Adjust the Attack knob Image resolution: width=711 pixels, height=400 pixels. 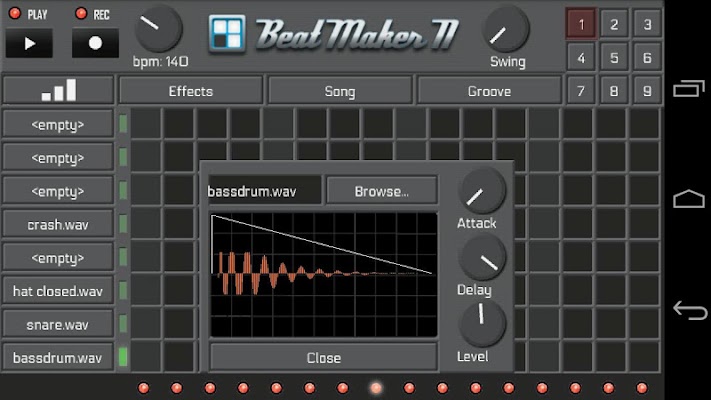(481, 190)
